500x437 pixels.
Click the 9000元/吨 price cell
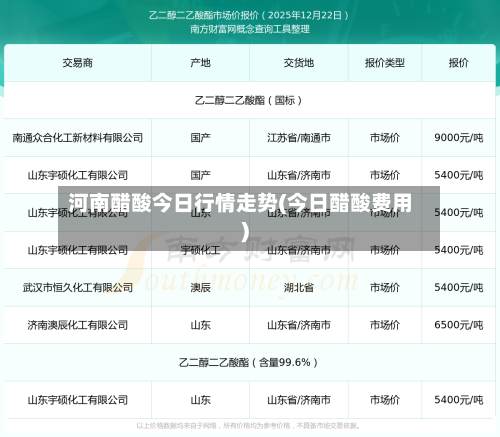pos(458,138)
